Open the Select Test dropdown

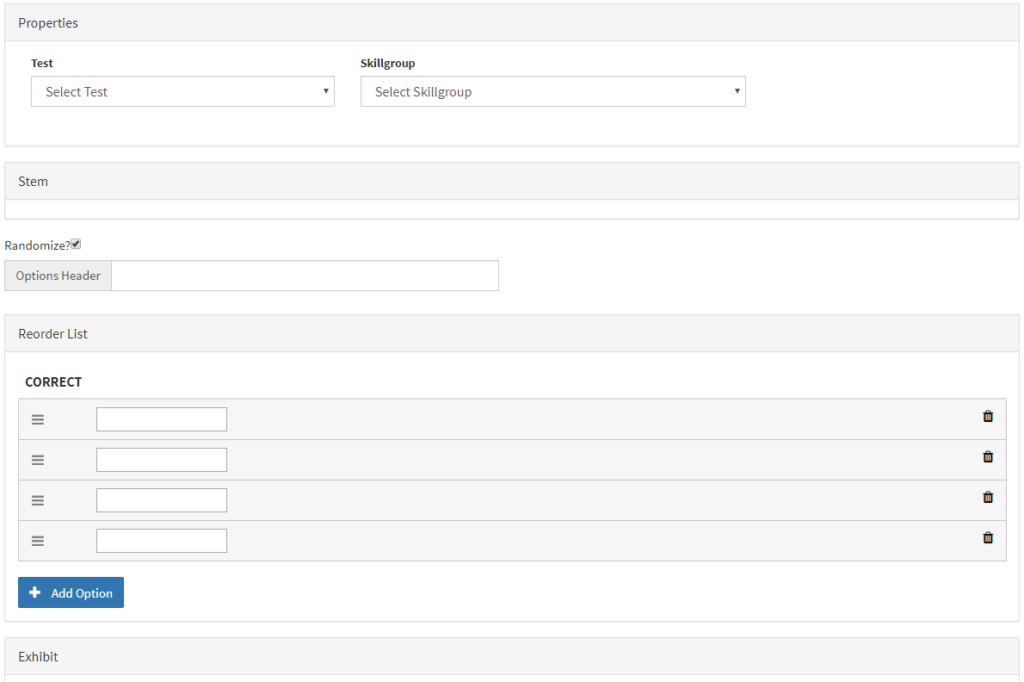click(x=183, y=91)
